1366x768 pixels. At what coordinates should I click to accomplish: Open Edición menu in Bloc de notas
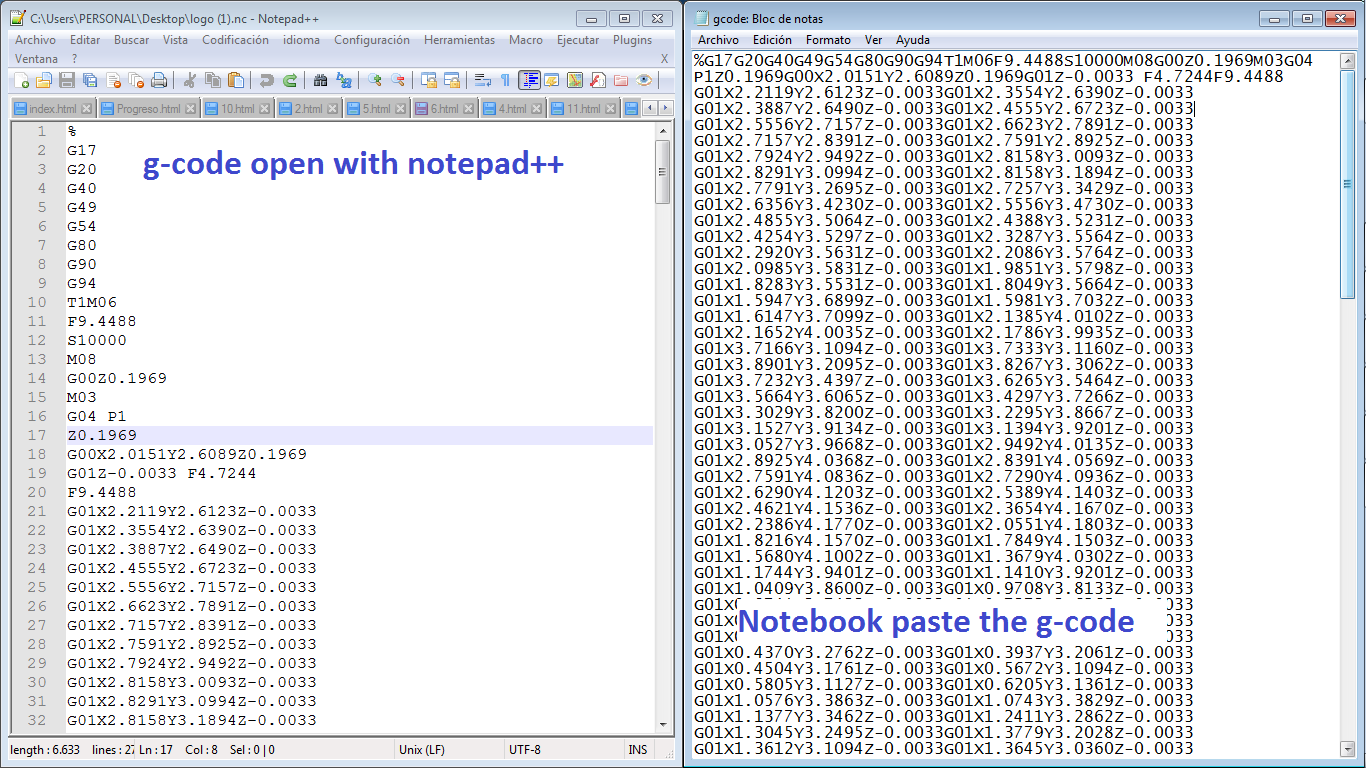pos(772,40)
